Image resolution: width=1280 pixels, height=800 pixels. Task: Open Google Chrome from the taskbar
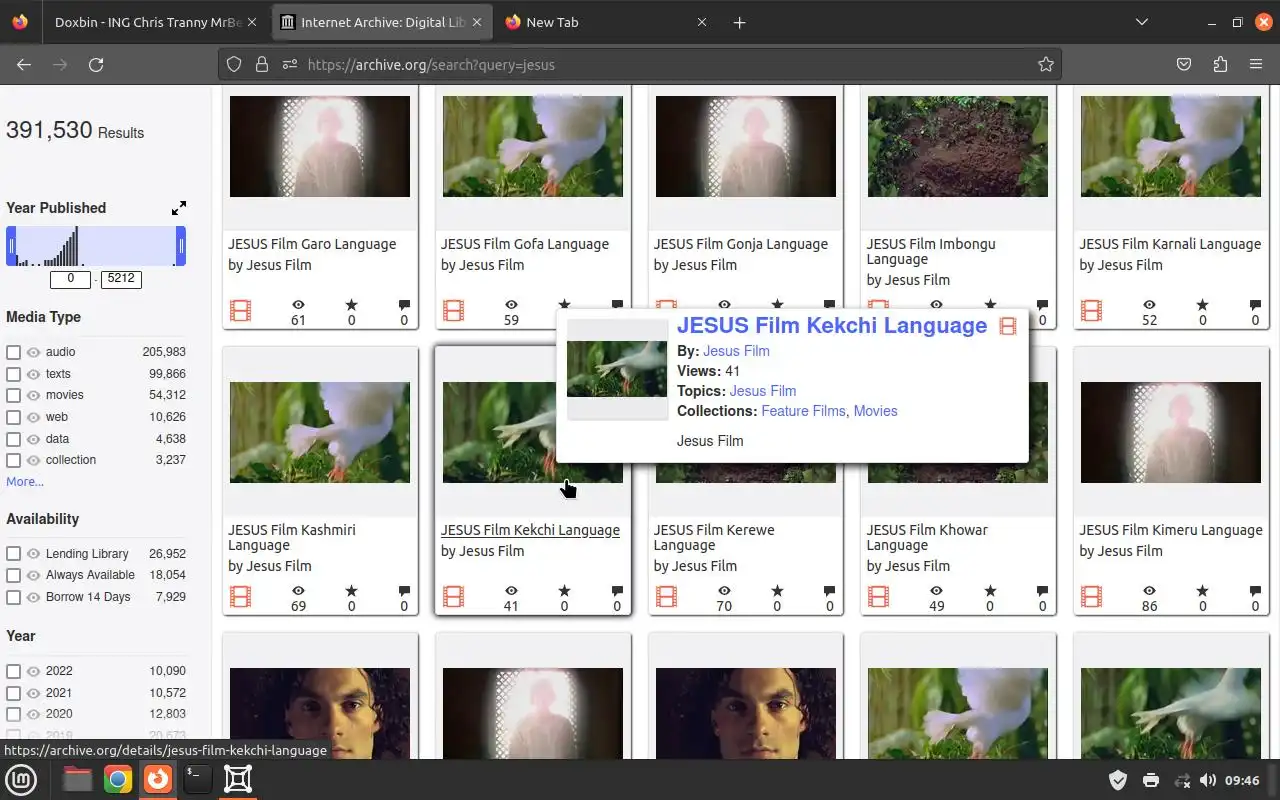(118, 779)
